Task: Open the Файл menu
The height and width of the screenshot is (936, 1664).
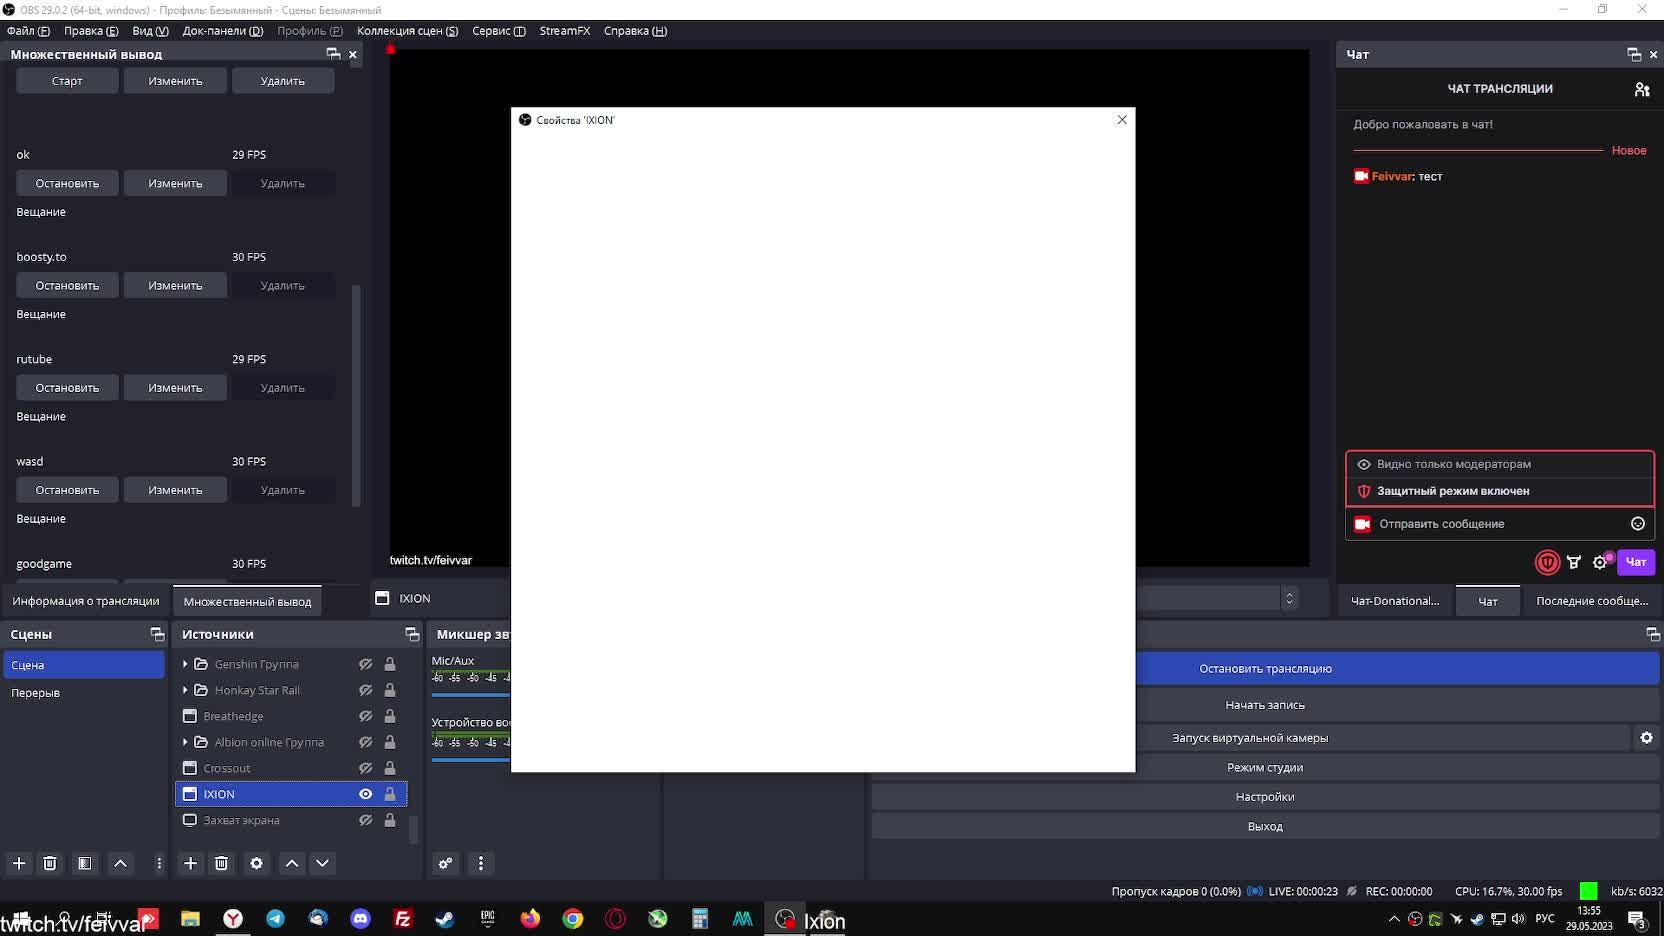Action: click(28, 31)
